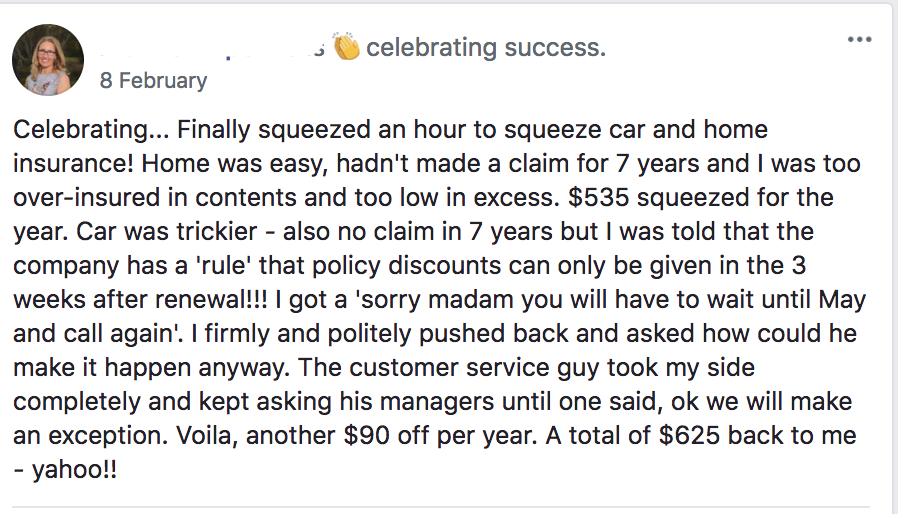Click the '8 February' post timestamp

153,81
